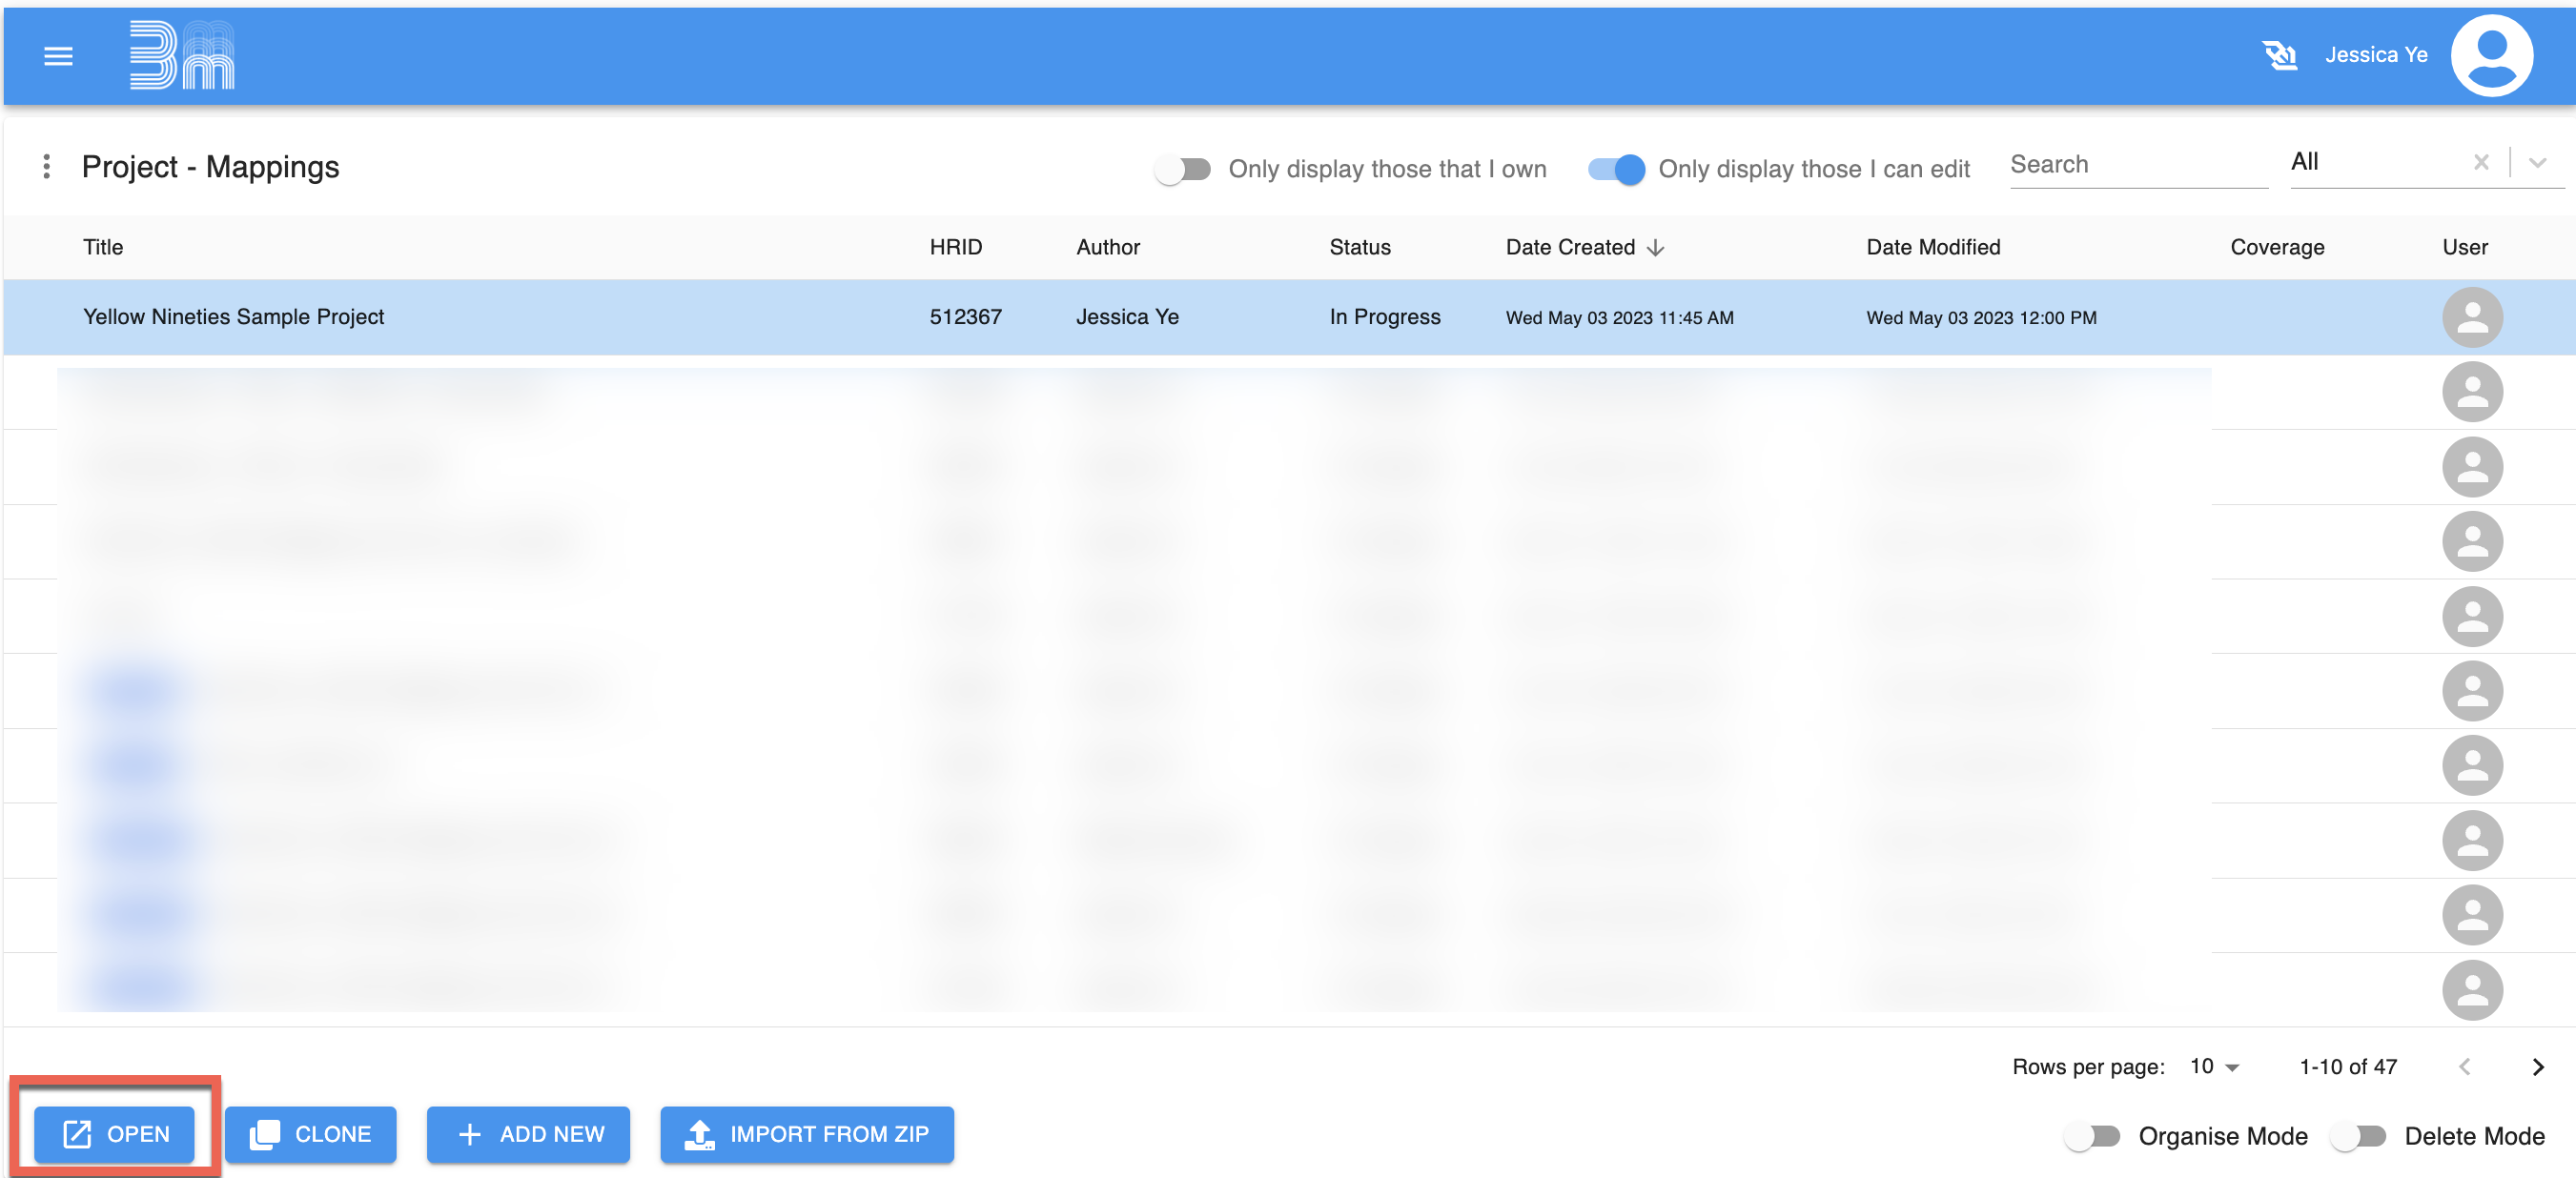Click the OPEN button
The height and width of the screenshot is (1178, 2576).
(115, 1134)
